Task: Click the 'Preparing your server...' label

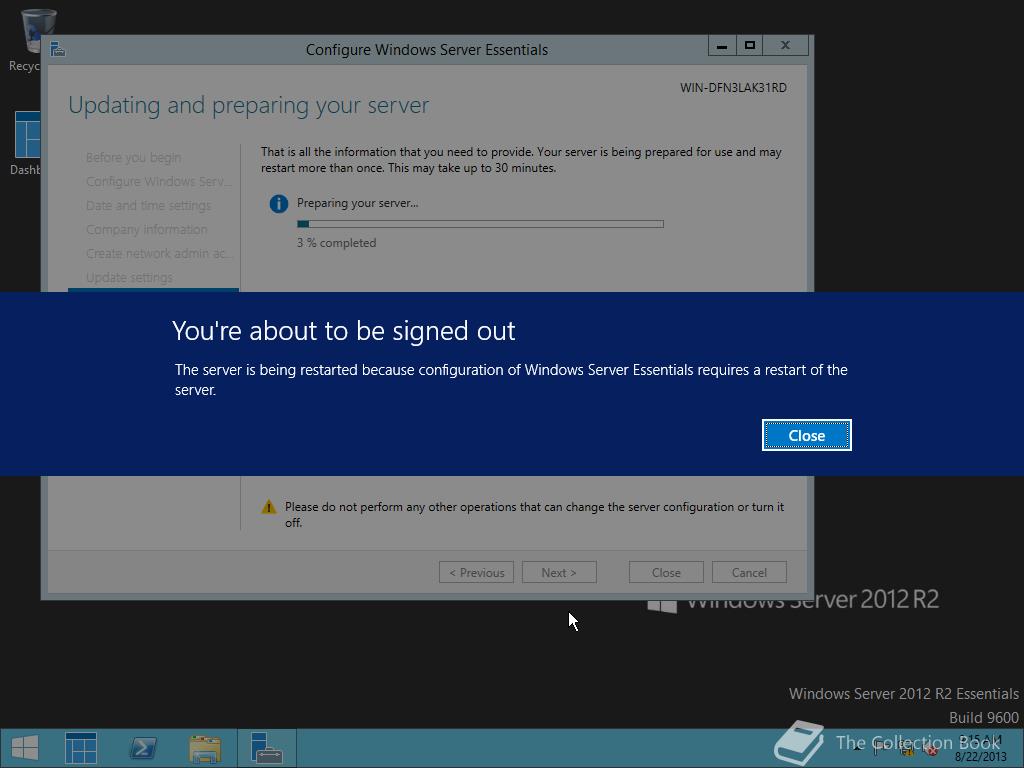Action: (357, 203)
